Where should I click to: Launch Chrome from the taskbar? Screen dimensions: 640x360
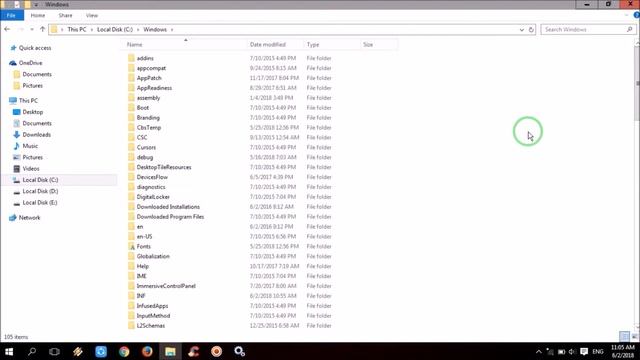coord(124,351)
